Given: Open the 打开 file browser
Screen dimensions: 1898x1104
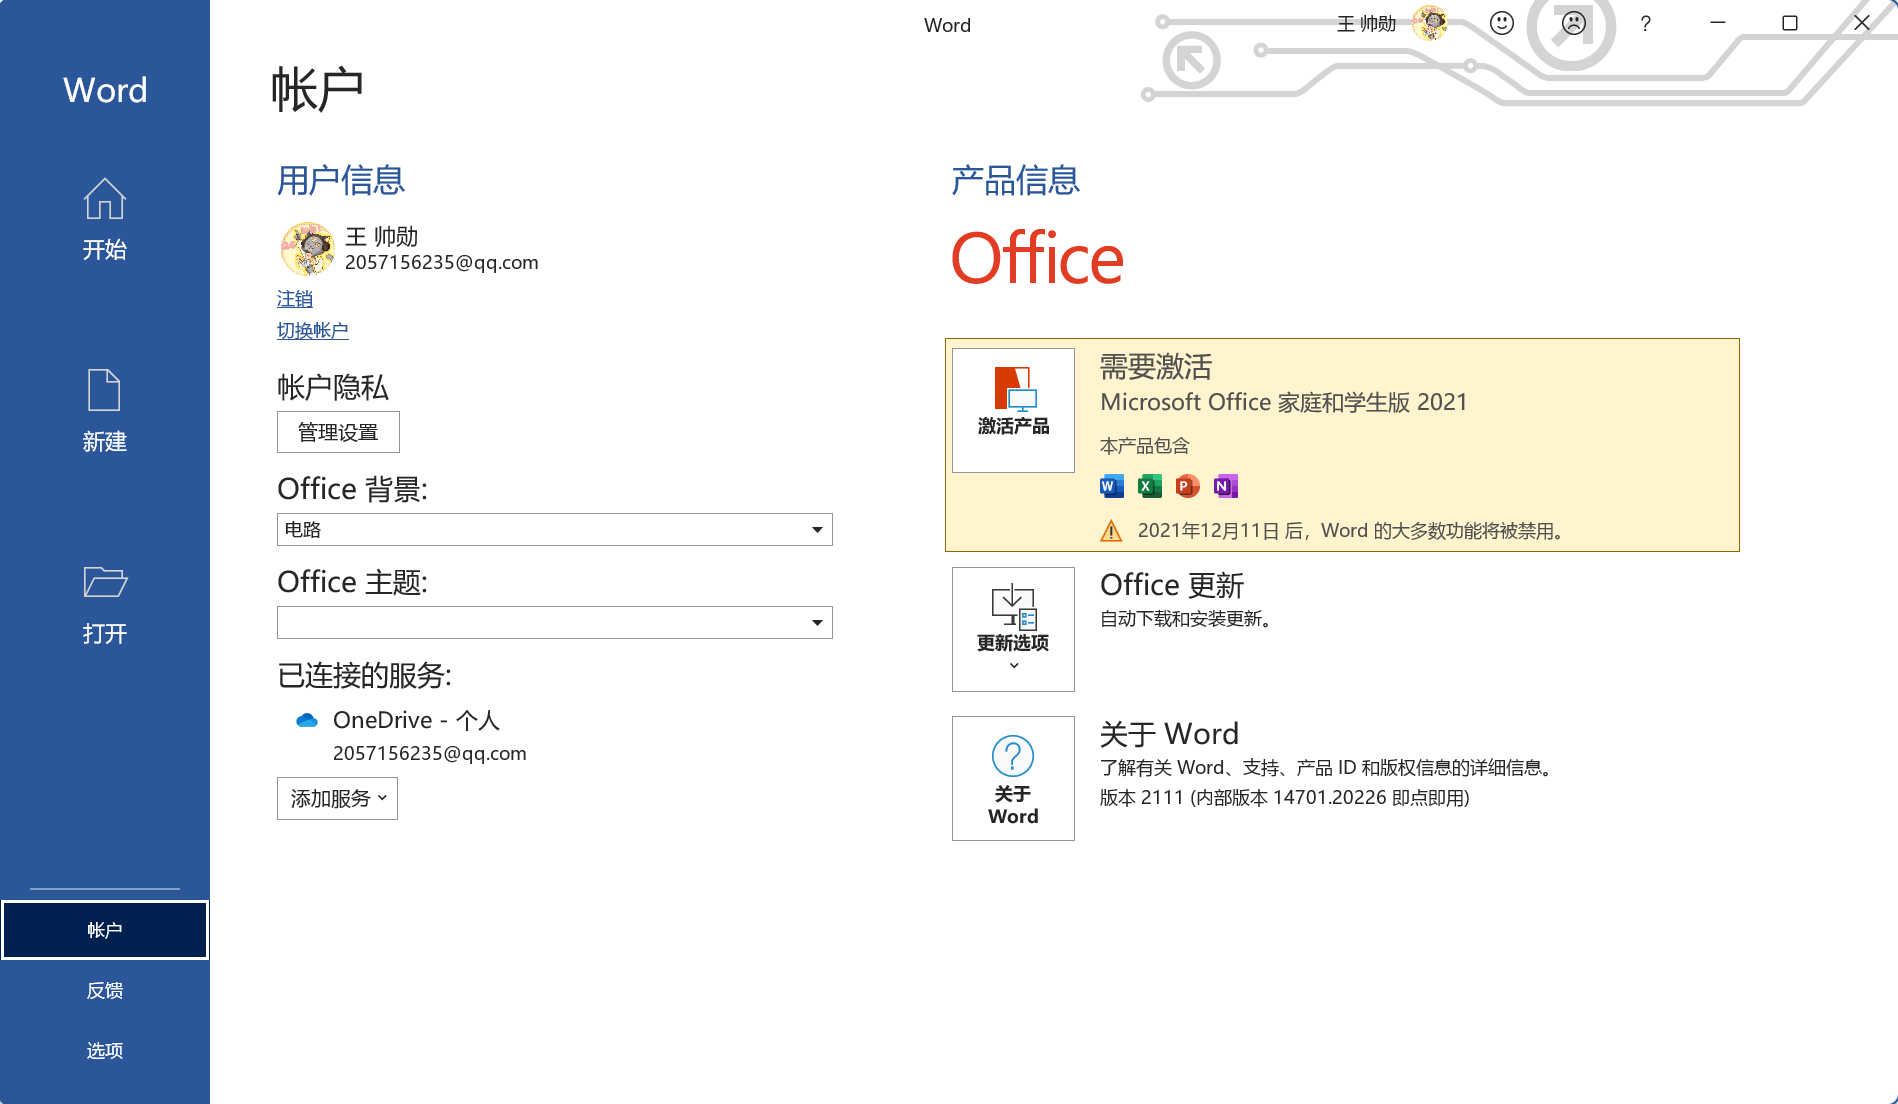Looking at the screenshot, I should tap(105, 604).
